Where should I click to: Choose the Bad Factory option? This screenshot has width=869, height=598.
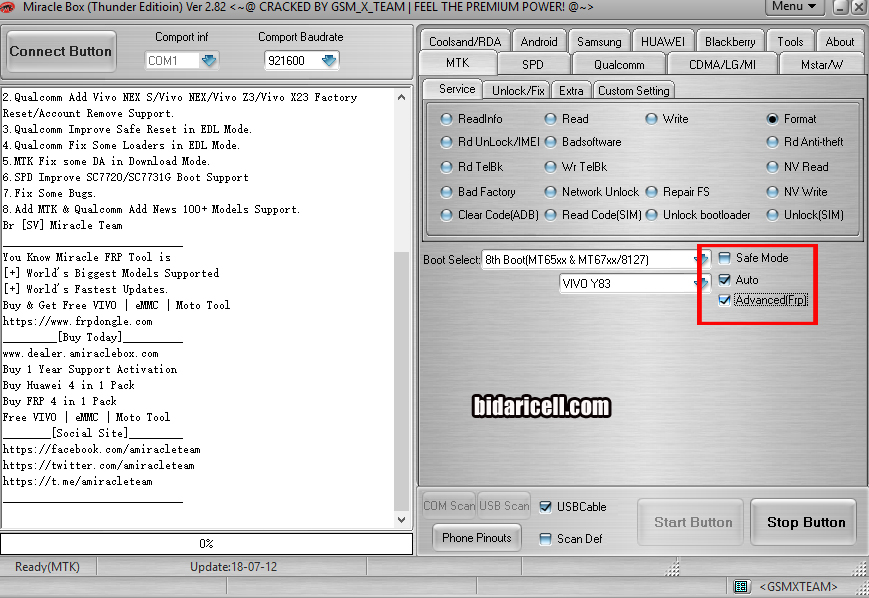coord(478,192)
